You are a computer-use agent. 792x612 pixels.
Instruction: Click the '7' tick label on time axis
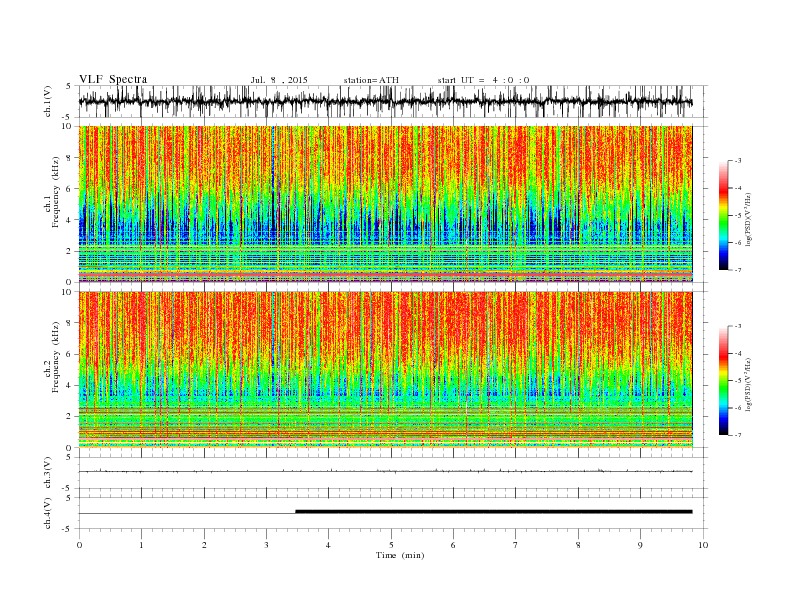516,545
